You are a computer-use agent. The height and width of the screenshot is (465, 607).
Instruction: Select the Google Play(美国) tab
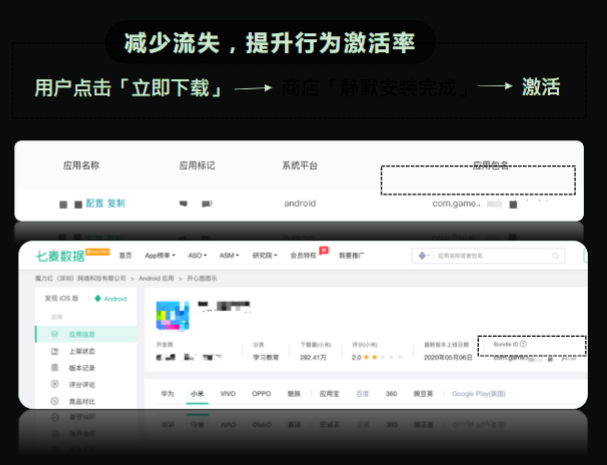[478, 394]
